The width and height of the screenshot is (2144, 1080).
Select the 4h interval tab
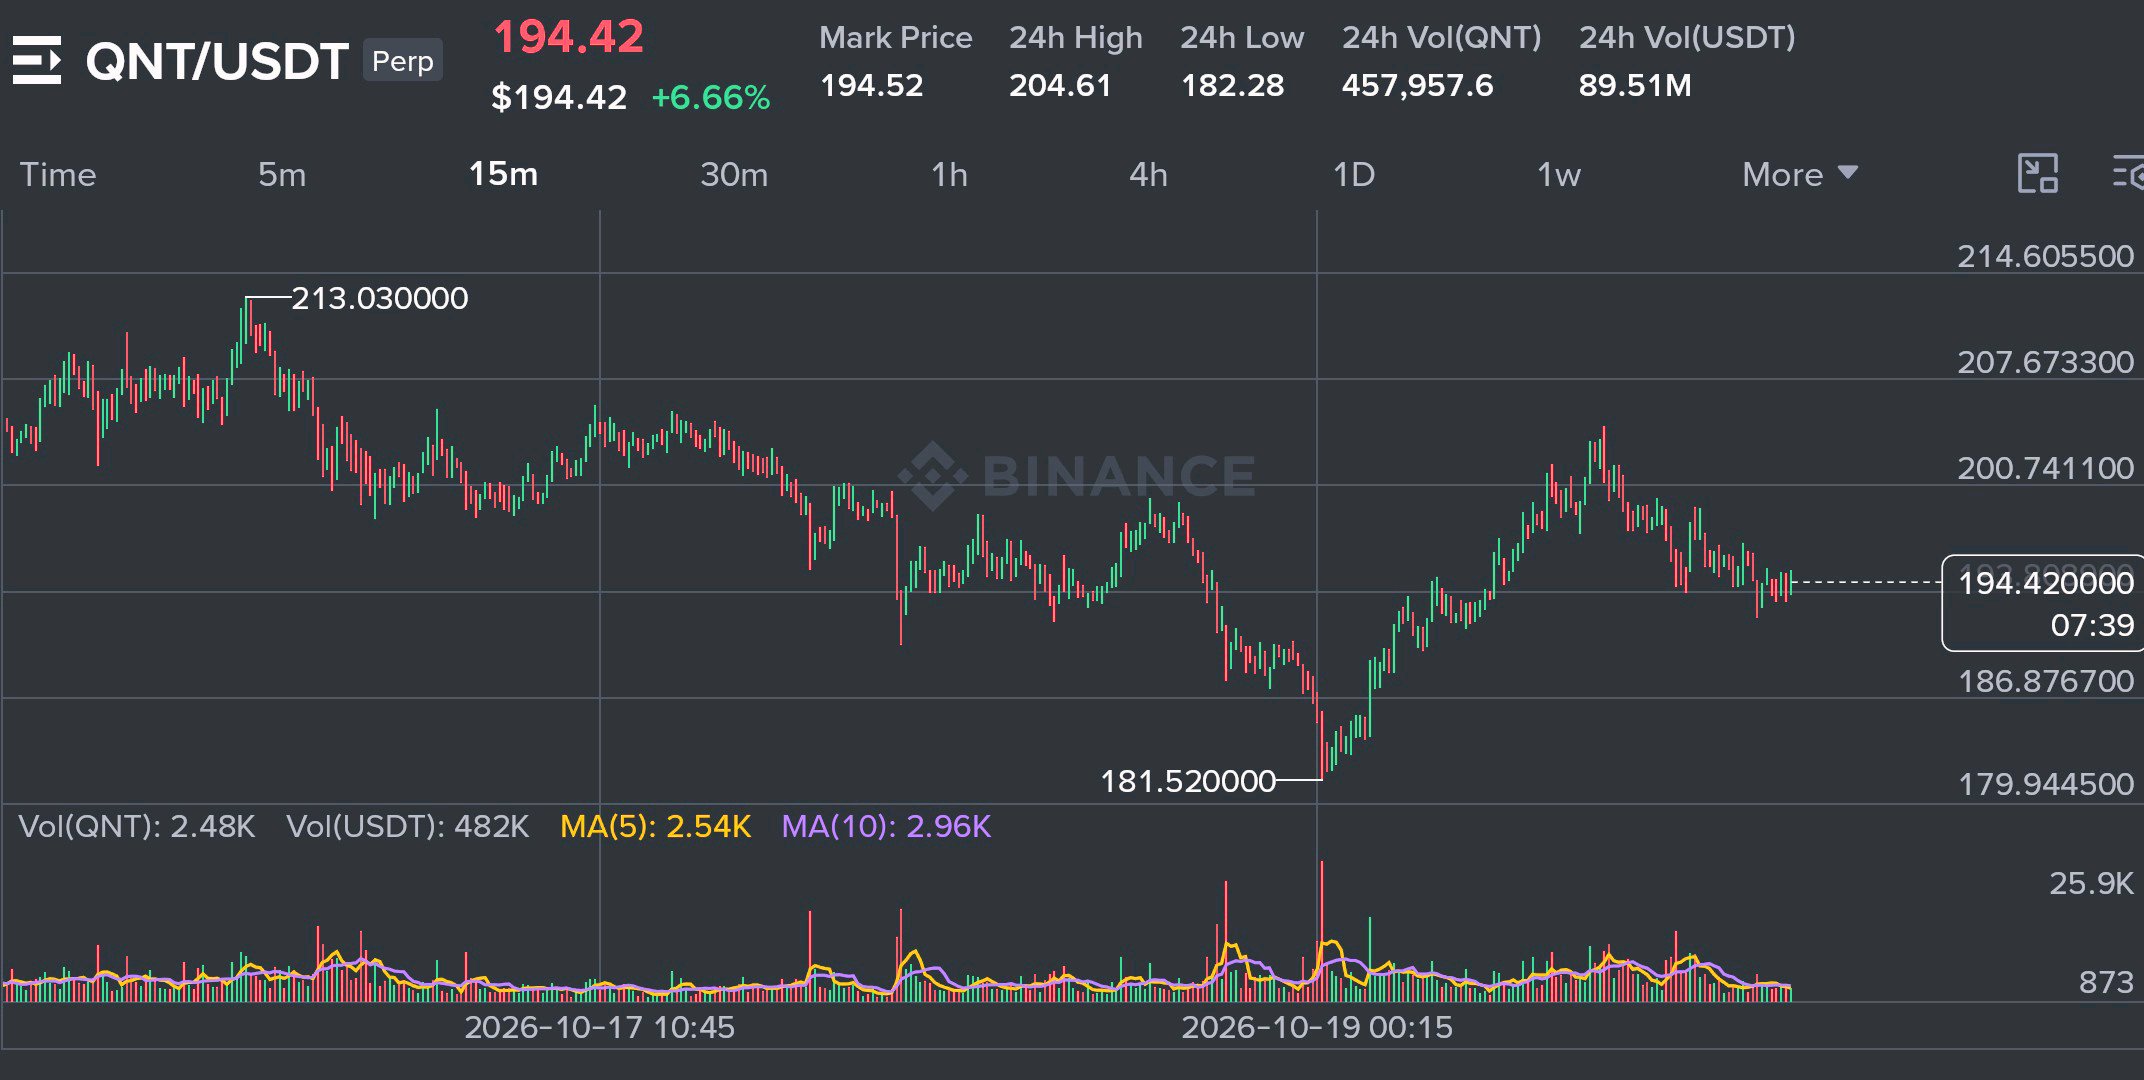pos(1148,174)
